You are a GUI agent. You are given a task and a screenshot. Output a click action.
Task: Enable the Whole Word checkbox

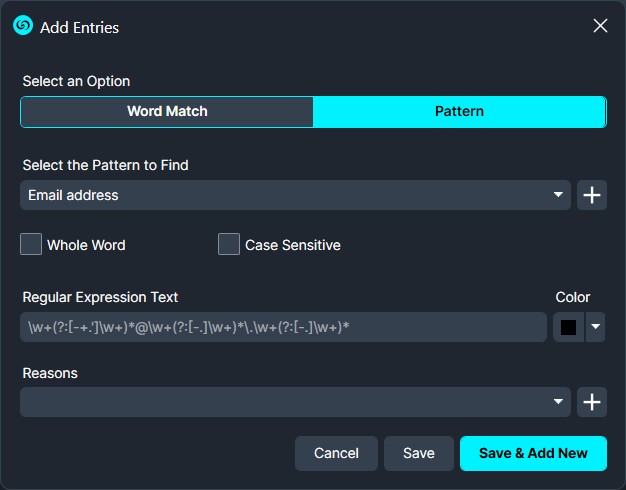click(31, 244)
